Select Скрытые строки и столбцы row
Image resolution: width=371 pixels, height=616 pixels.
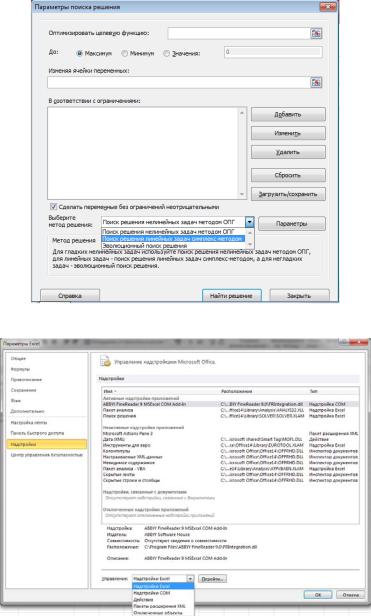tap(230, 480)
